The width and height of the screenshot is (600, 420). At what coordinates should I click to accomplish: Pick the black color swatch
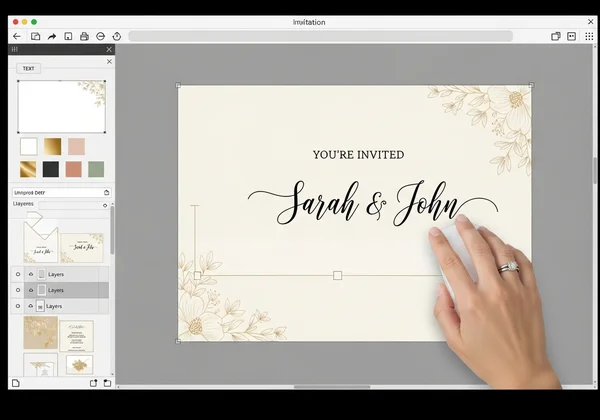(51, 169)
